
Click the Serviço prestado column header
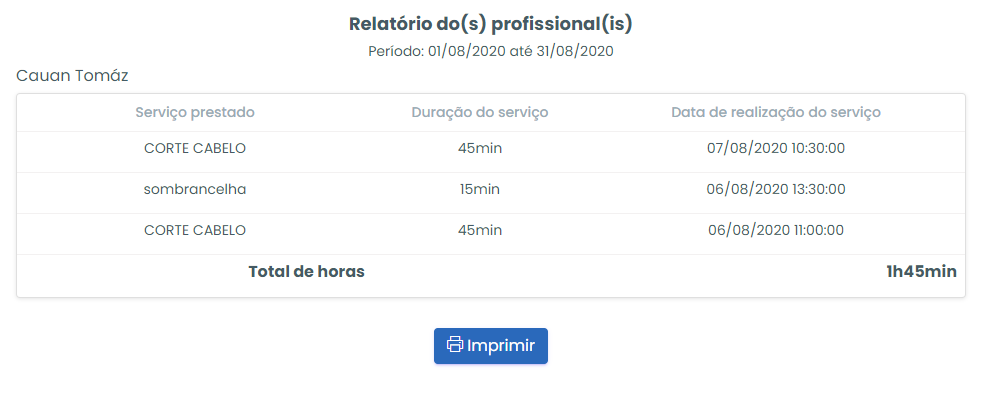pyautogui.click(x=195, y=113)
